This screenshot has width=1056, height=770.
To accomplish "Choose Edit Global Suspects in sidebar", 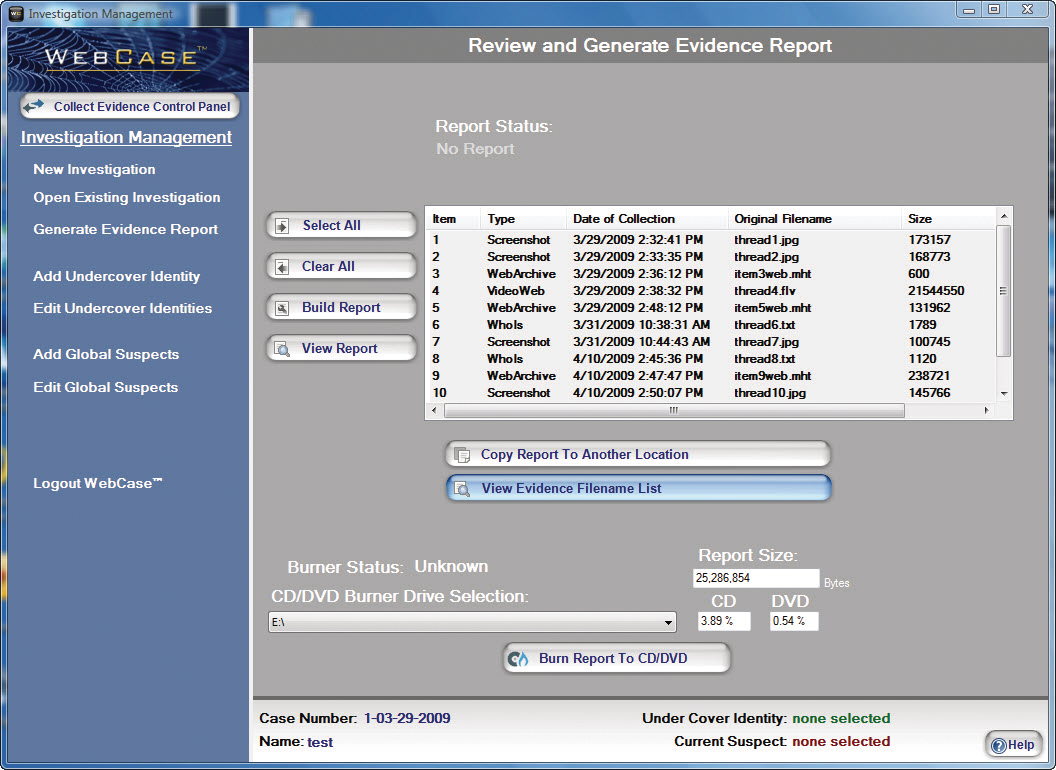I will point(105,388).
